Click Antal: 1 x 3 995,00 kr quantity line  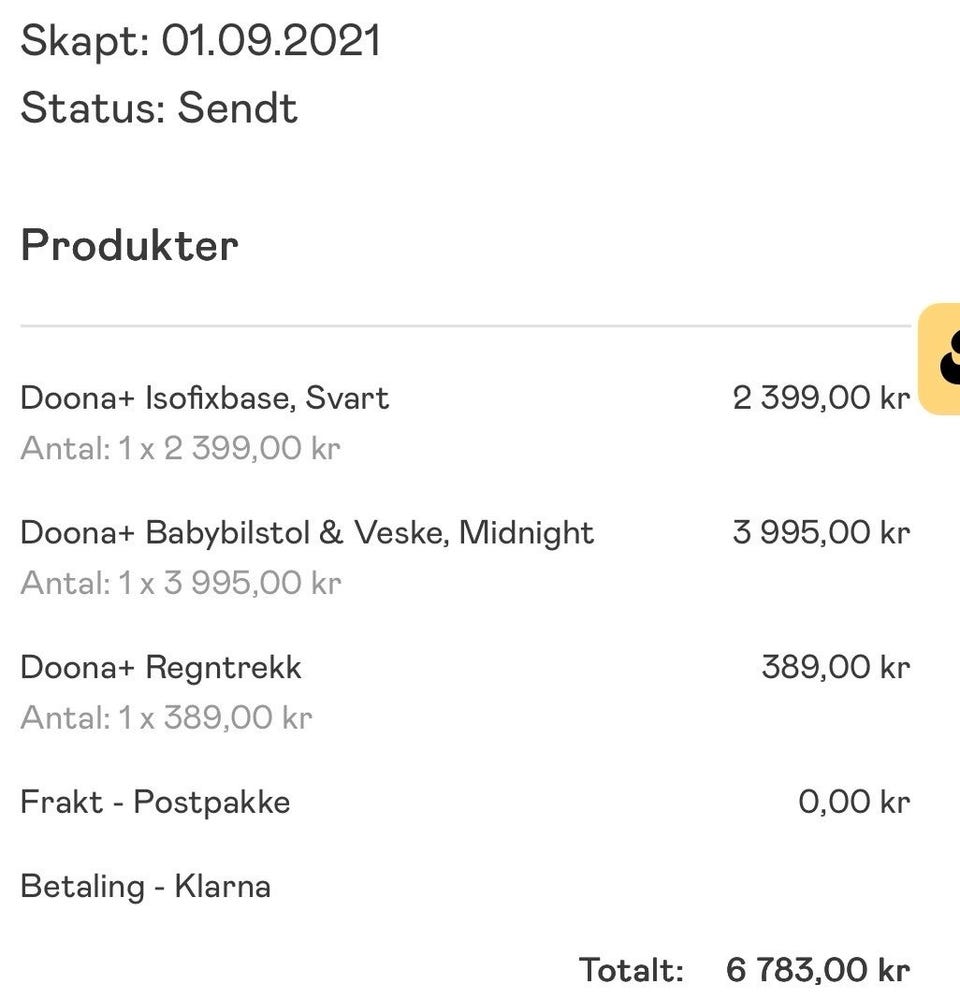(181, 583)
